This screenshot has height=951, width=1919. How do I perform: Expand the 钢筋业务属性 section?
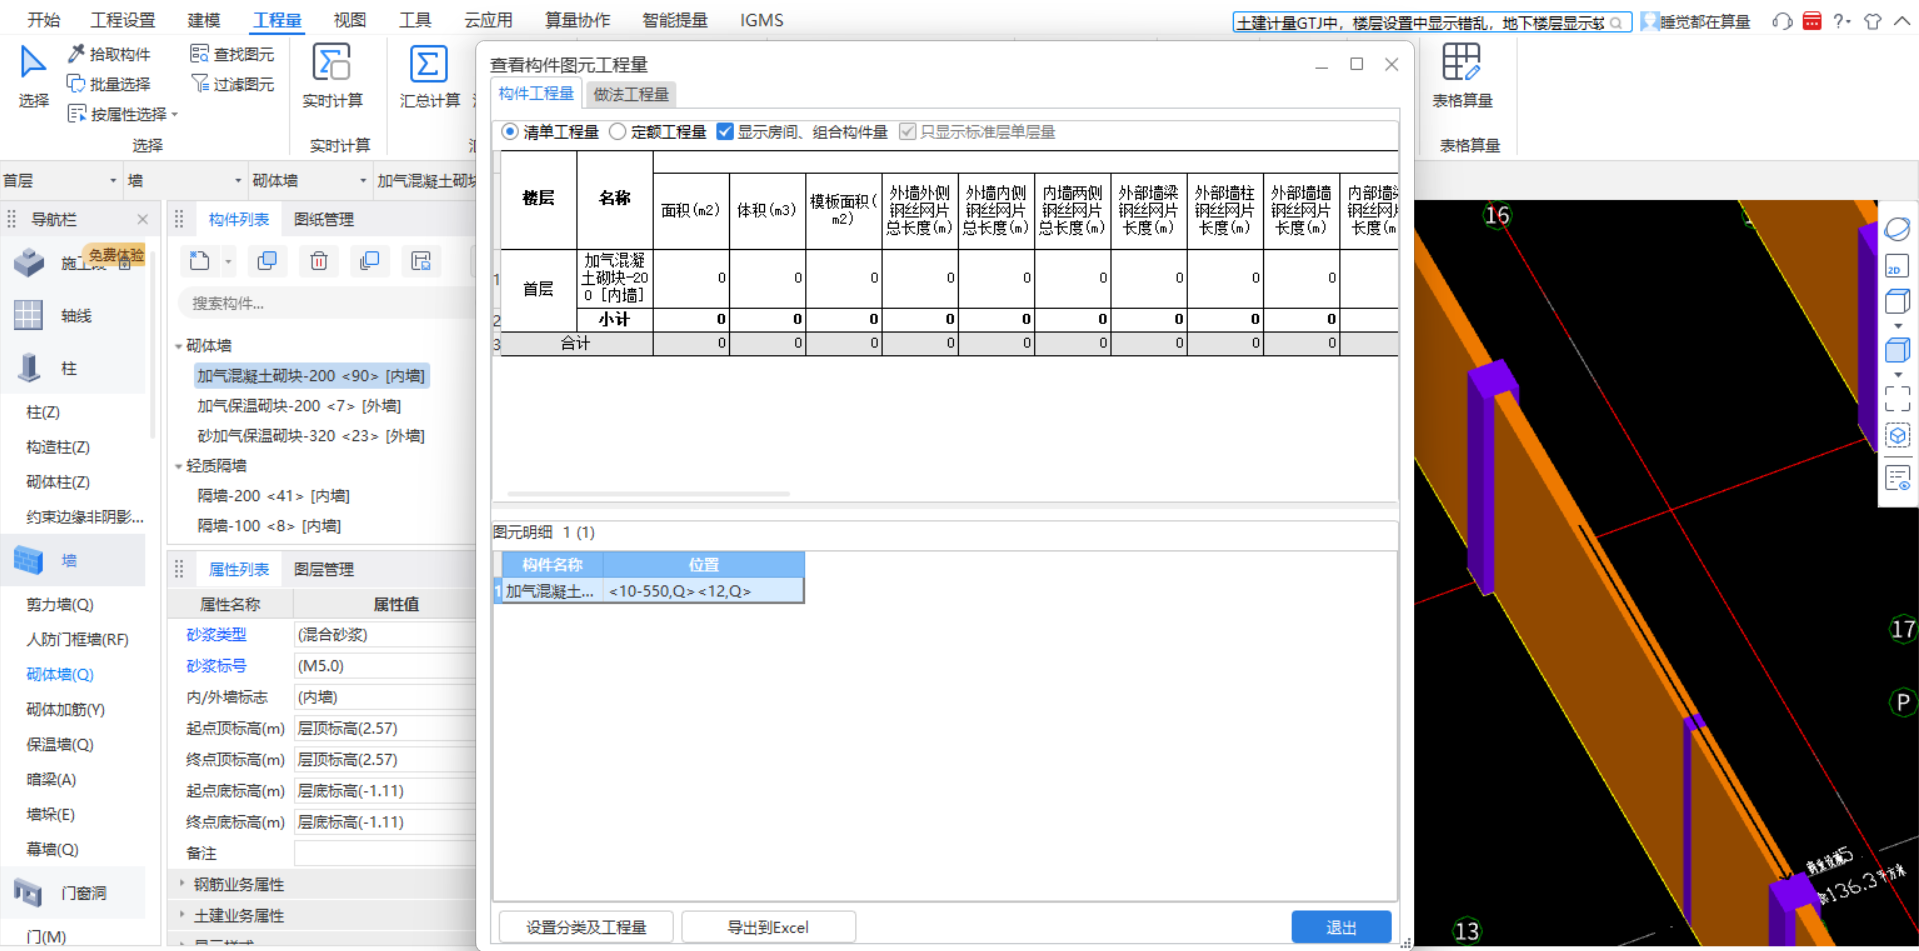pyautogui.click(x=181, y=884)
